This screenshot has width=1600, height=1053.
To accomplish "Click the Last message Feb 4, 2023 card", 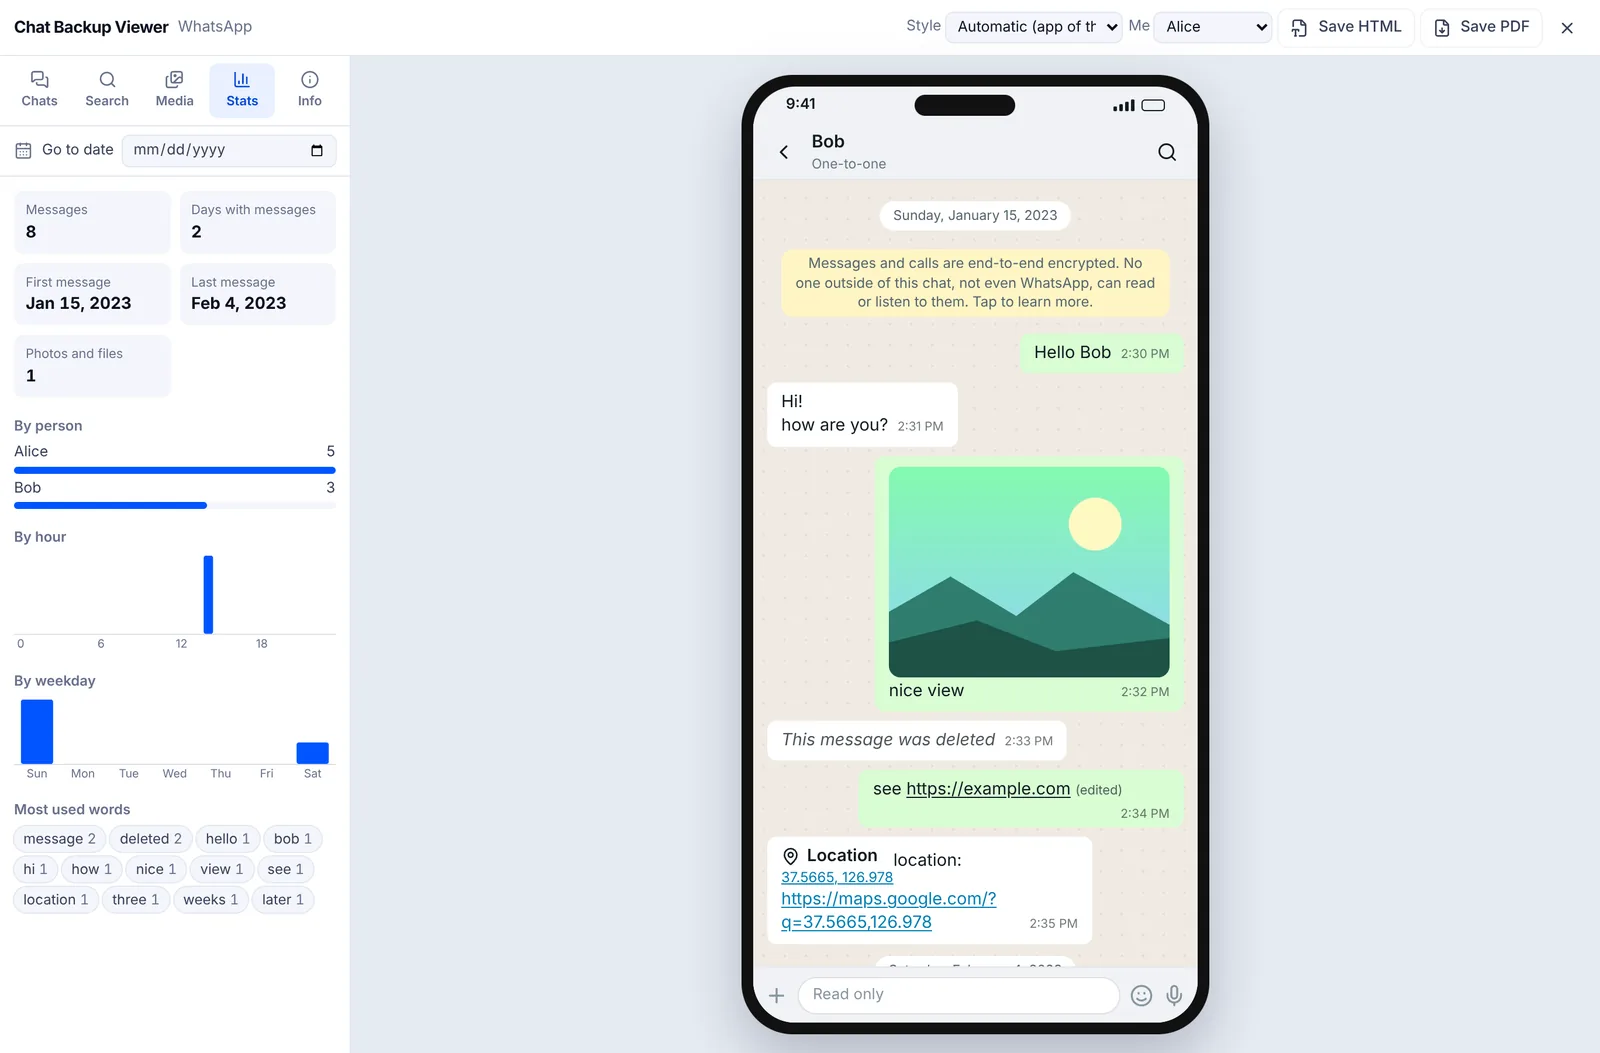I will tap(258, 294).
